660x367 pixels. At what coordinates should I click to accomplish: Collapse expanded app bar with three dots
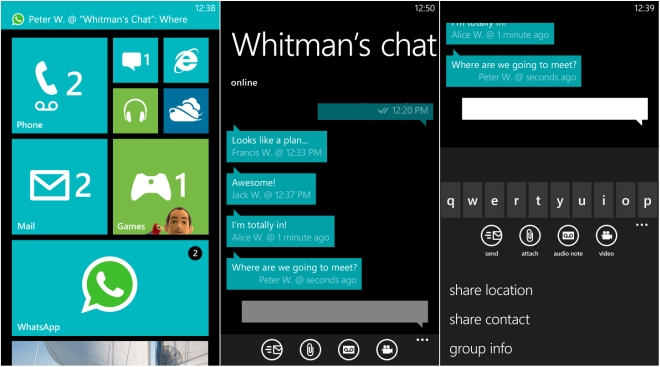[642, 225]
